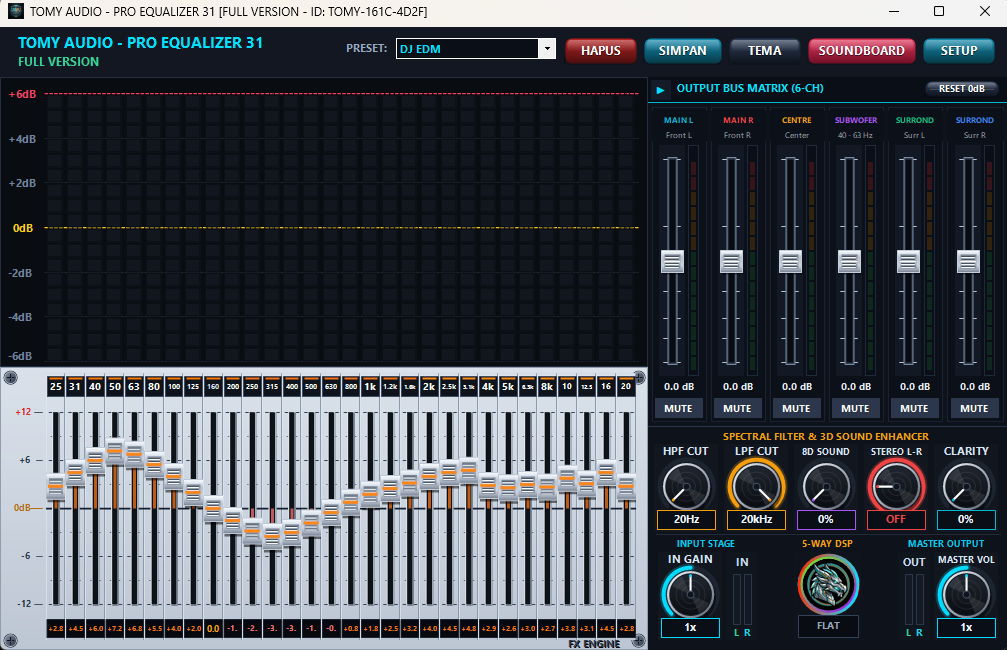1007x650 pixels.
Task: Click the MAIN L 0.0 dB readout
Action: coord(679,387)
